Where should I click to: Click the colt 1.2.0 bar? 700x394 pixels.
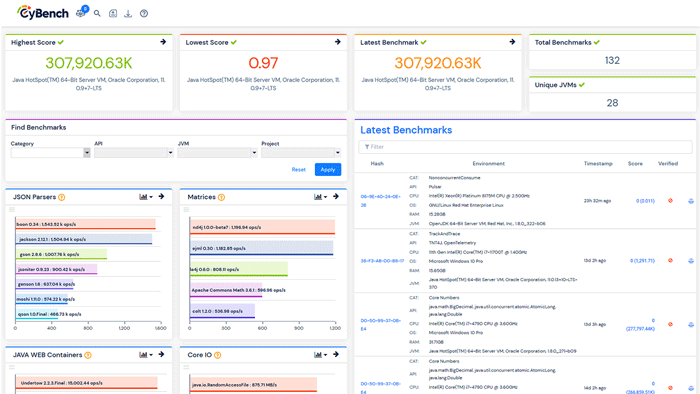pyautogui.click(x=222, y=311)
